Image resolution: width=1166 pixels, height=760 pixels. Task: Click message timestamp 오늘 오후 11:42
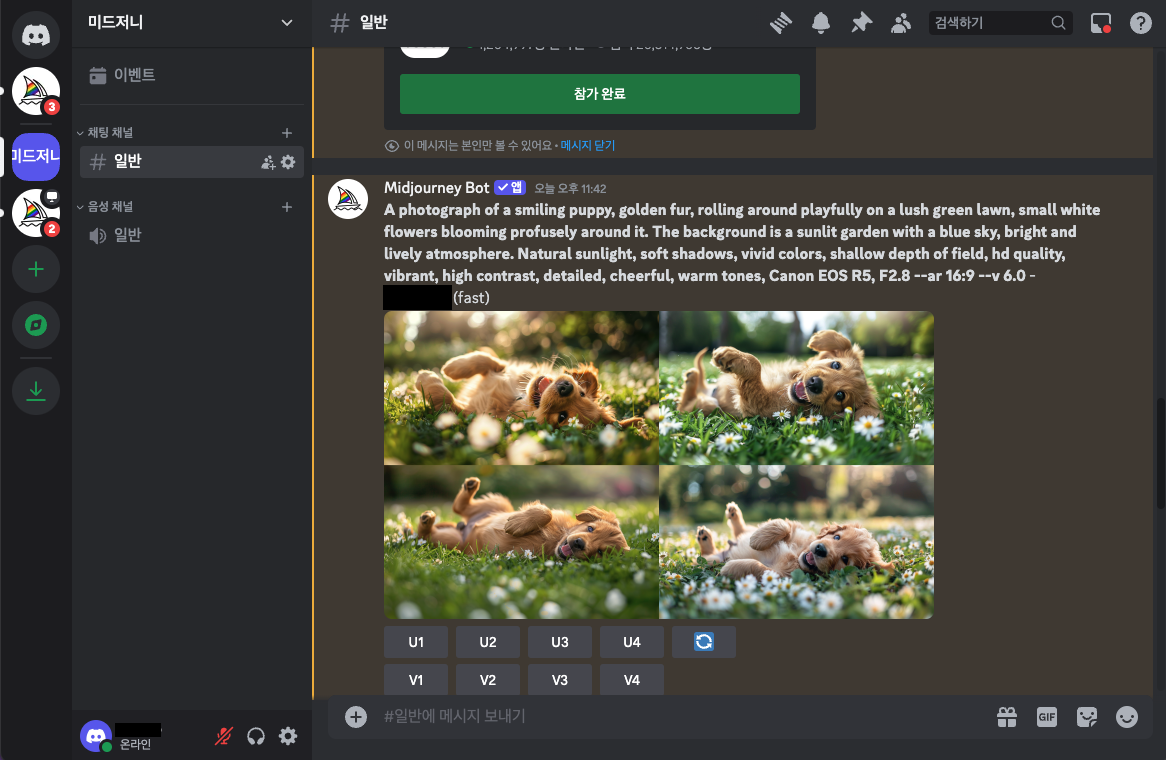click(x=570, y=189)
